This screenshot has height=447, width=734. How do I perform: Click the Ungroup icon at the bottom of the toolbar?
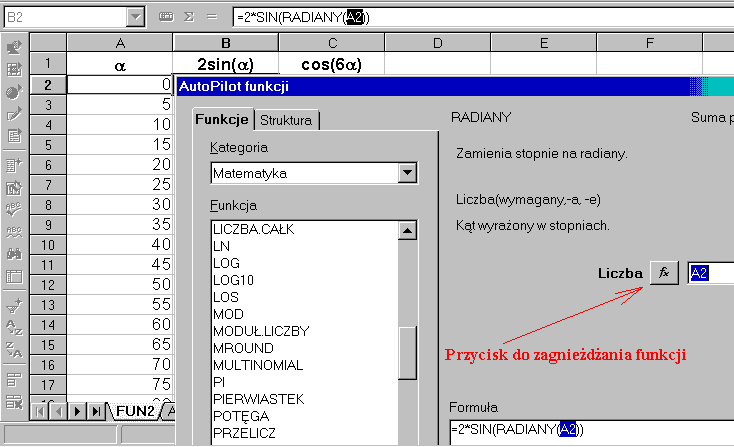click(14, 402)
